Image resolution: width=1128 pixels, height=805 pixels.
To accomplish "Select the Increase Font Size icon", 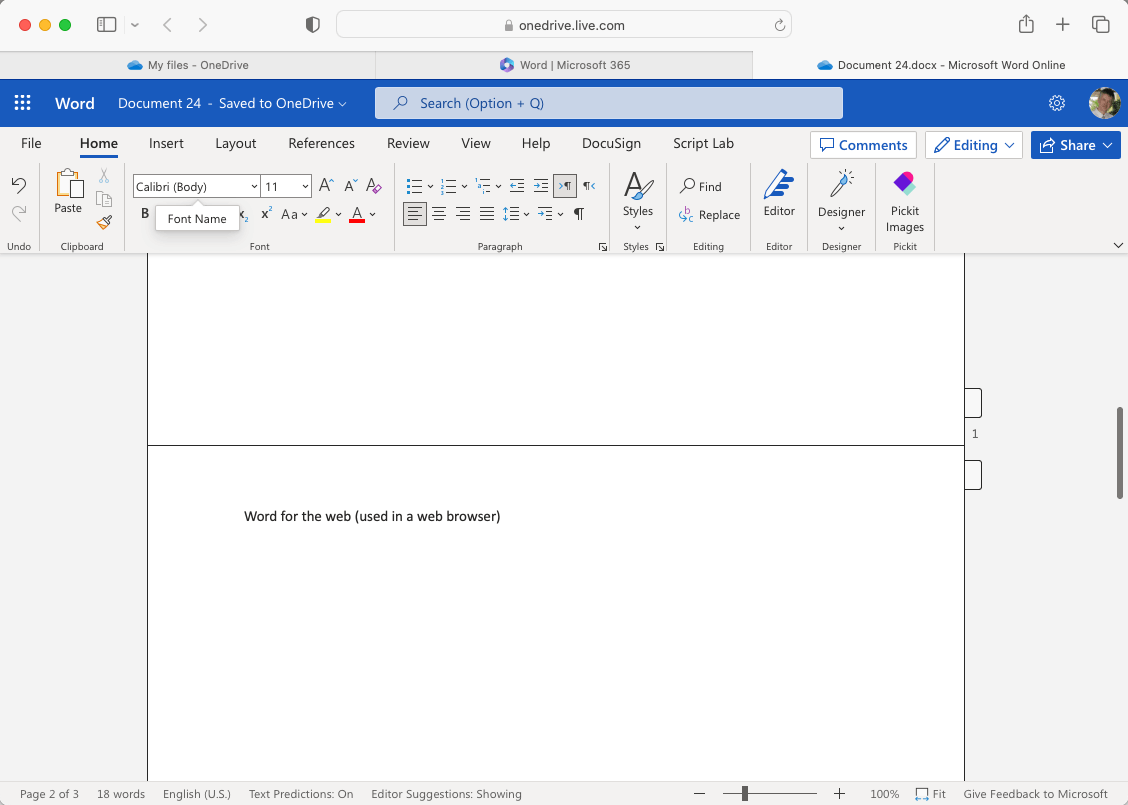I will [324, 185].
